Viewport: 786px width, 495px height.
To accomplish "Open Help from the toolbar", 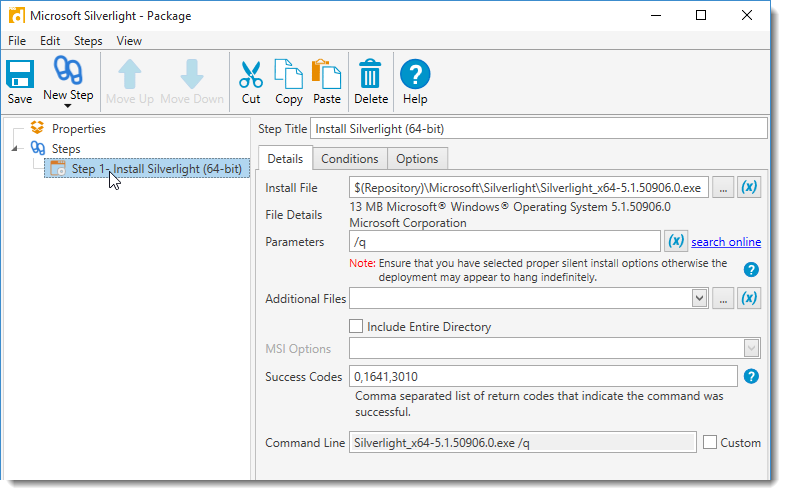I will (x=415, y=75).
